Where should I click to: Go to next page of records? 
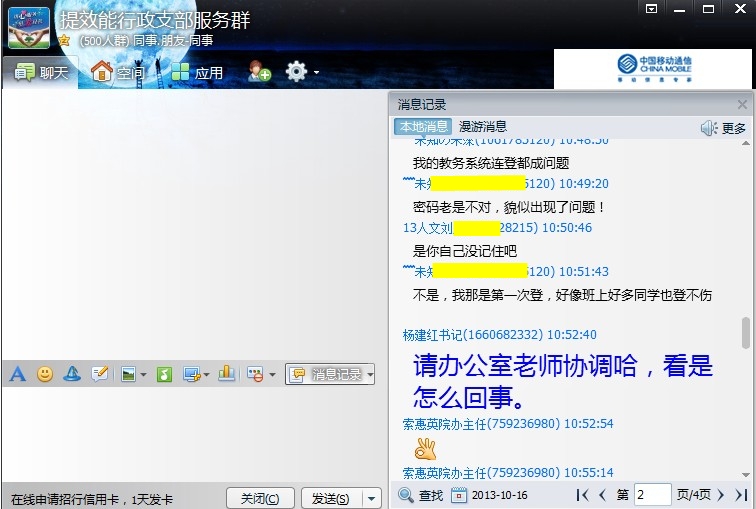click(720, 495)
